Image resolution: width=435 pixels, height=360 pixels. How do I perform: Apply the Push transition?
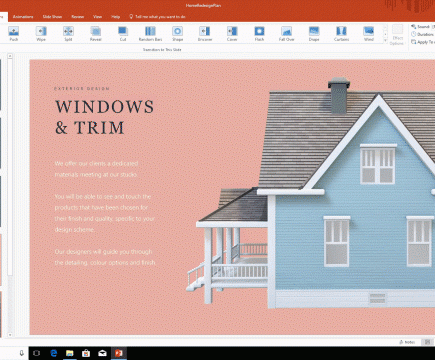[x=14, y=34]
